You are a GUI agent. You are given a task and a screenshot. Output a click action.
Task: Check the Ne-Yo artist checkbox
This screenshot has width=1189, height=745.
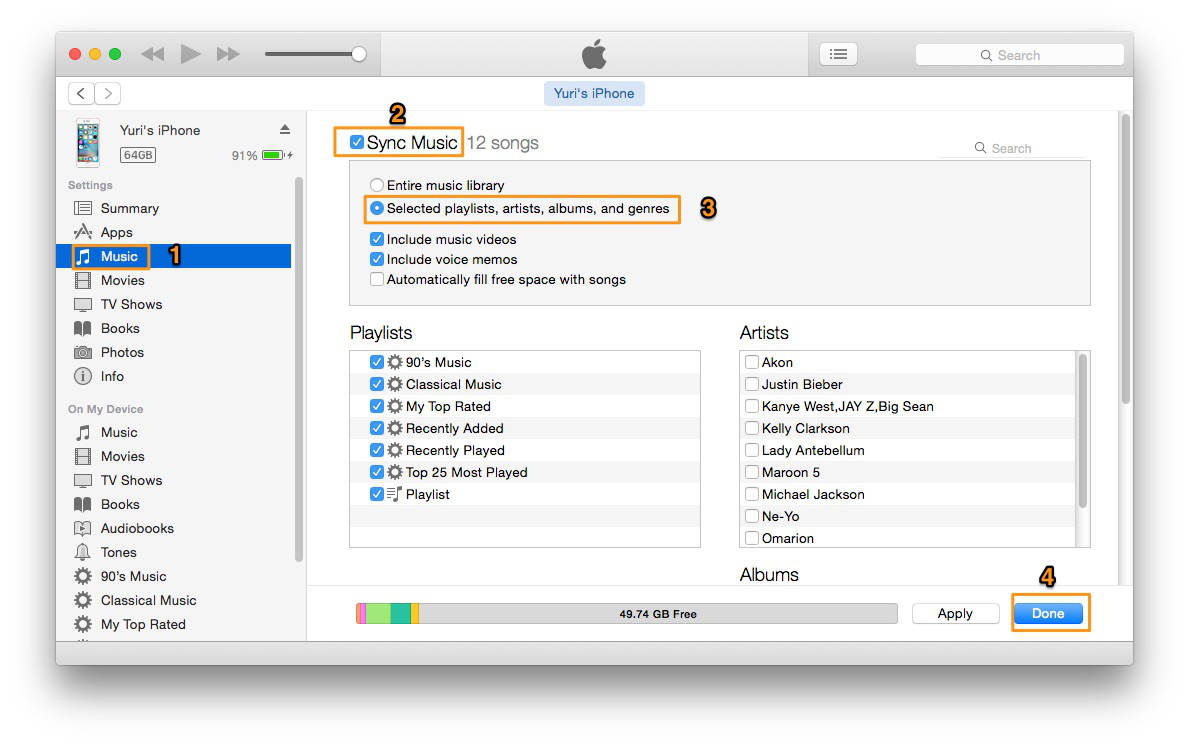click(x=751, y=516)
